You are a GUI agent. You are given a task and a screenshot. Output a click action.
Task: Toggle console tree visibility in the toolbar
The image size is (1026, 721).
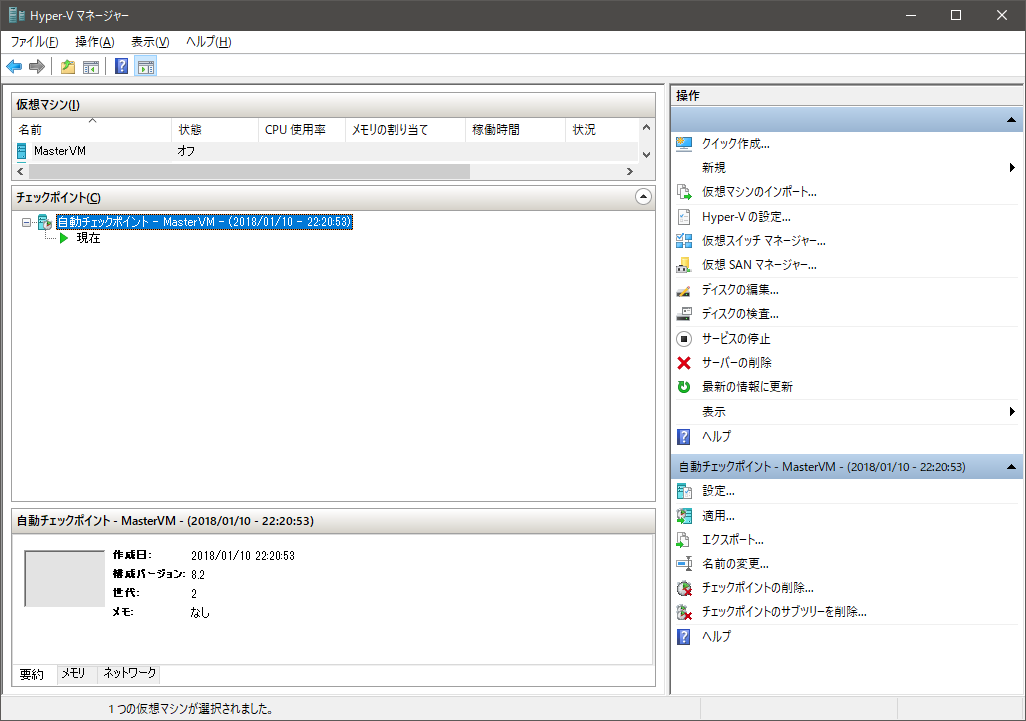(91, 66)
